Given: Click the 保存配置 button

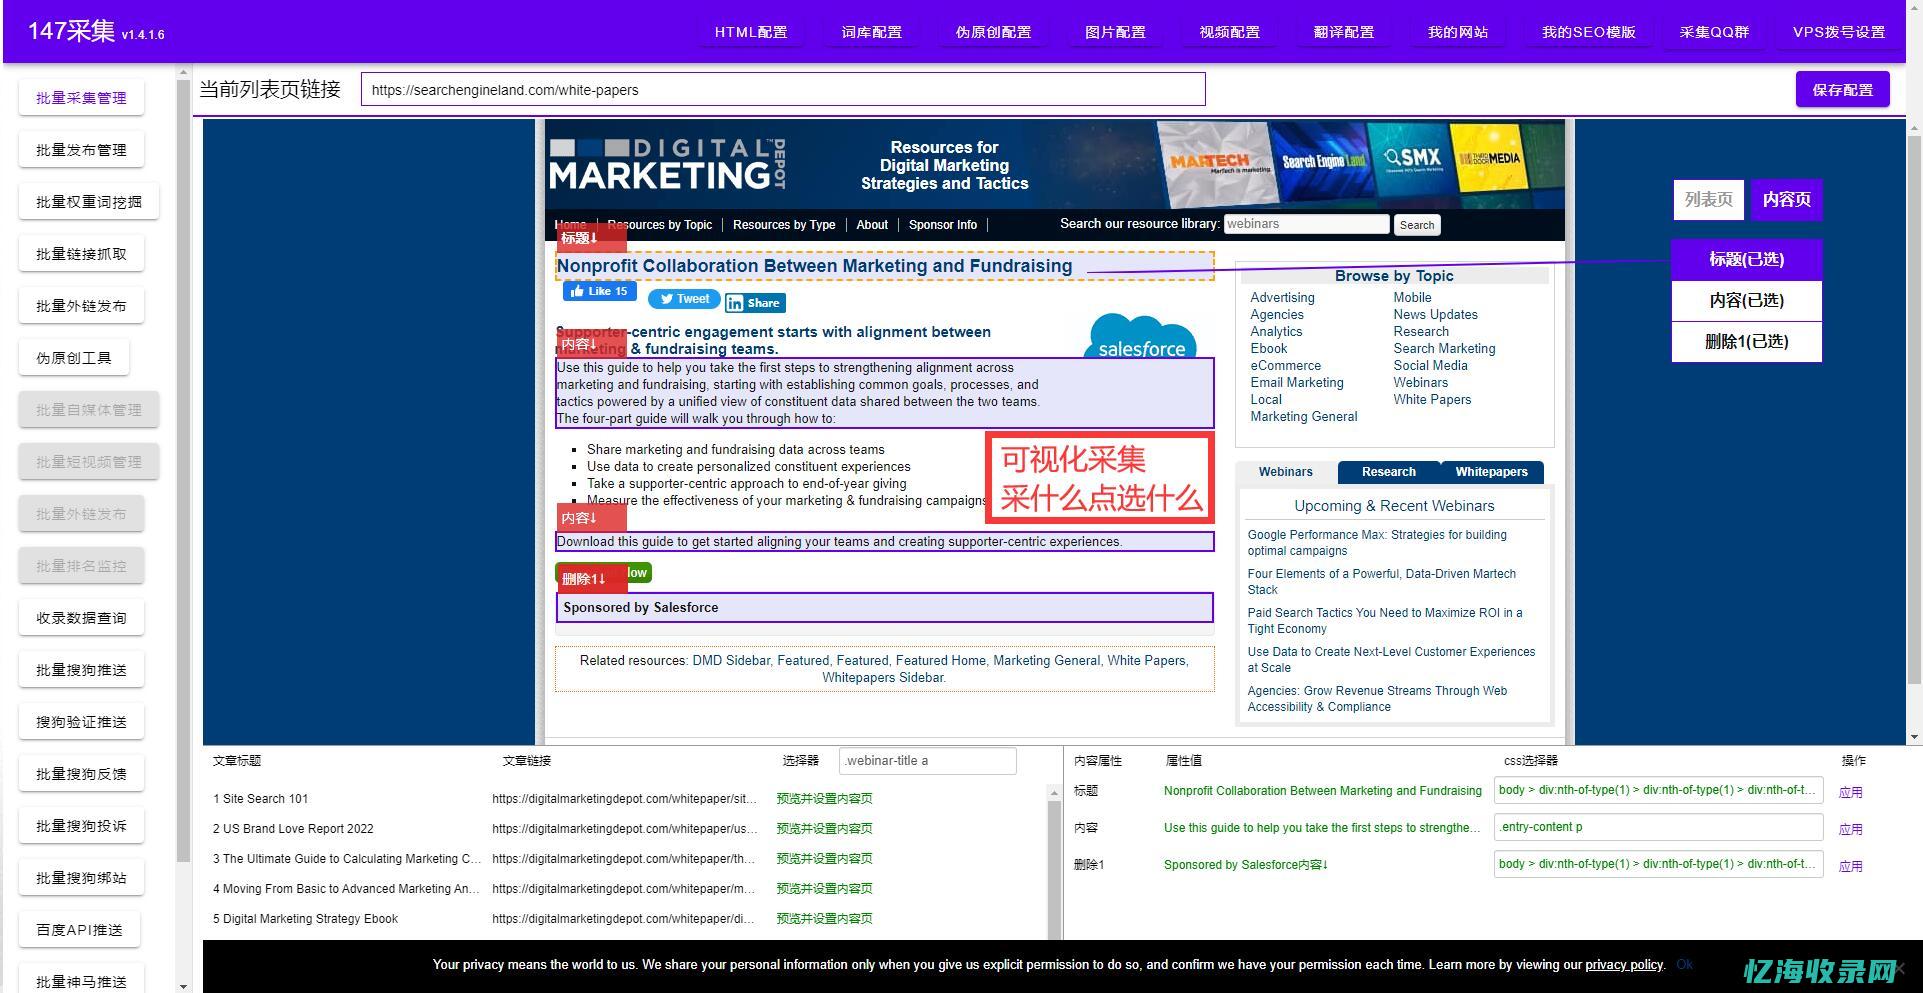Looking at the screenshot, I should tap(1842, 90).
